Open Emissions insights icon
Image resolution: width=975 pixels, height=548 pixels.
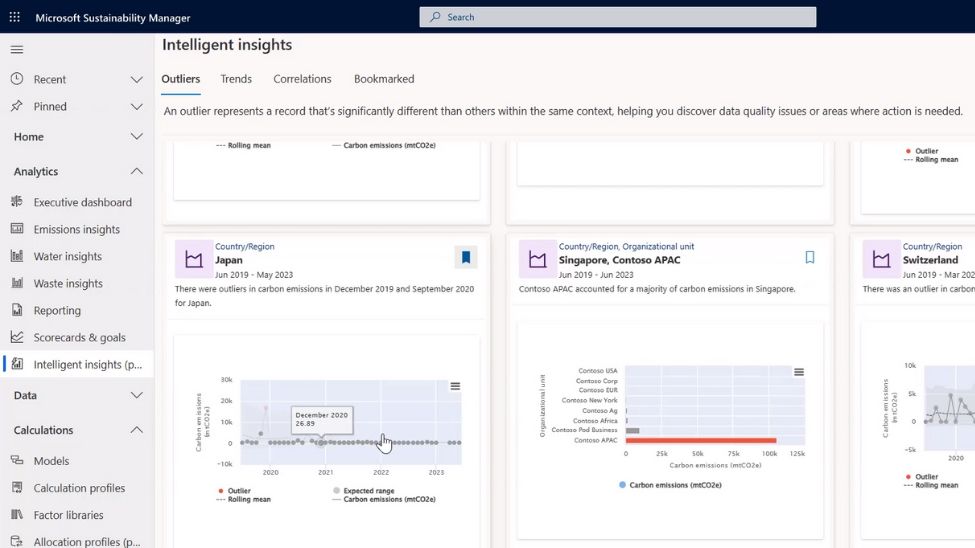pos(17,229)
